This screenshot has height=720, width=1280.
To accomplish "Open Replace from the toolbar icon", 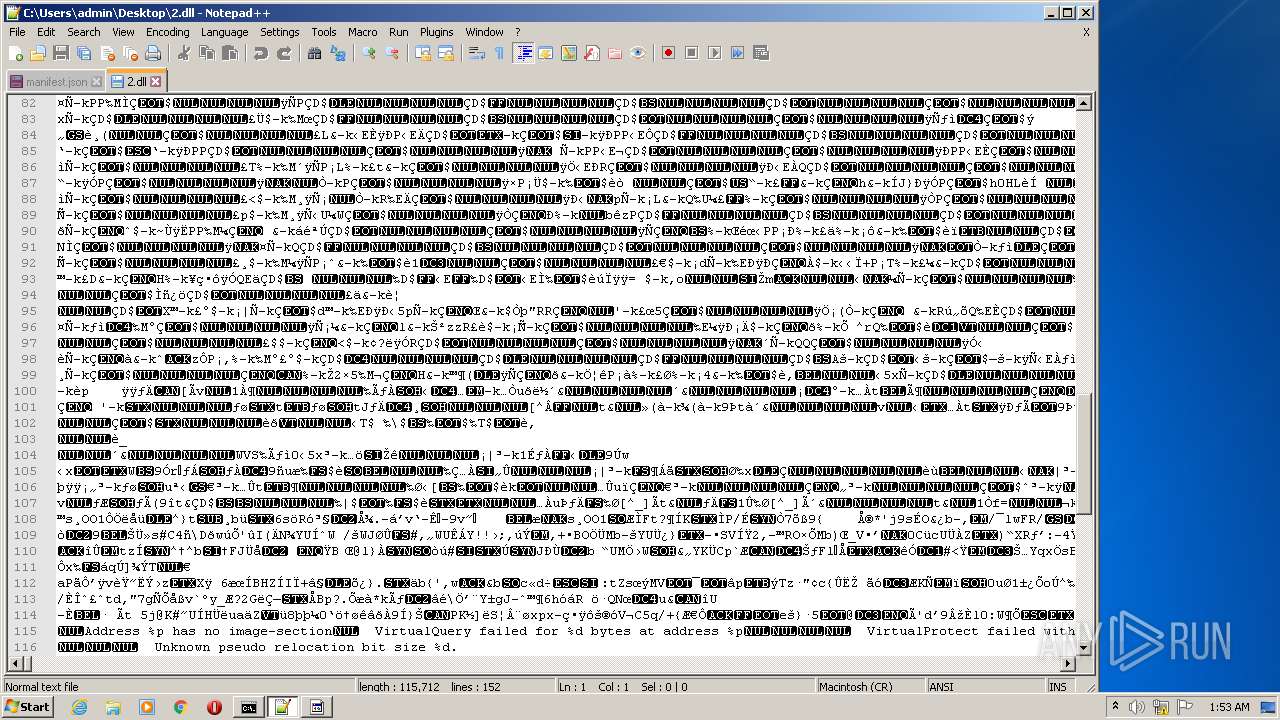I will tap(336, 53).
